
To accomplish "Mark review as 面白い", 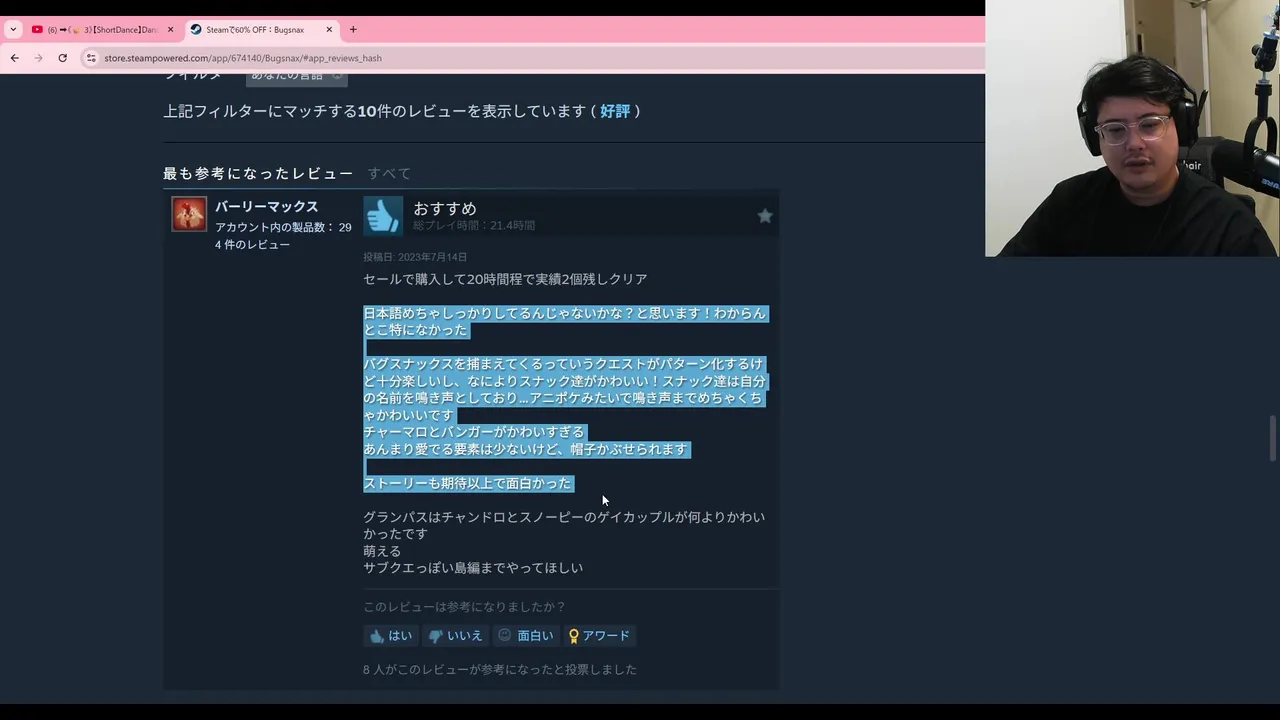I will click(x=525, y=636).
